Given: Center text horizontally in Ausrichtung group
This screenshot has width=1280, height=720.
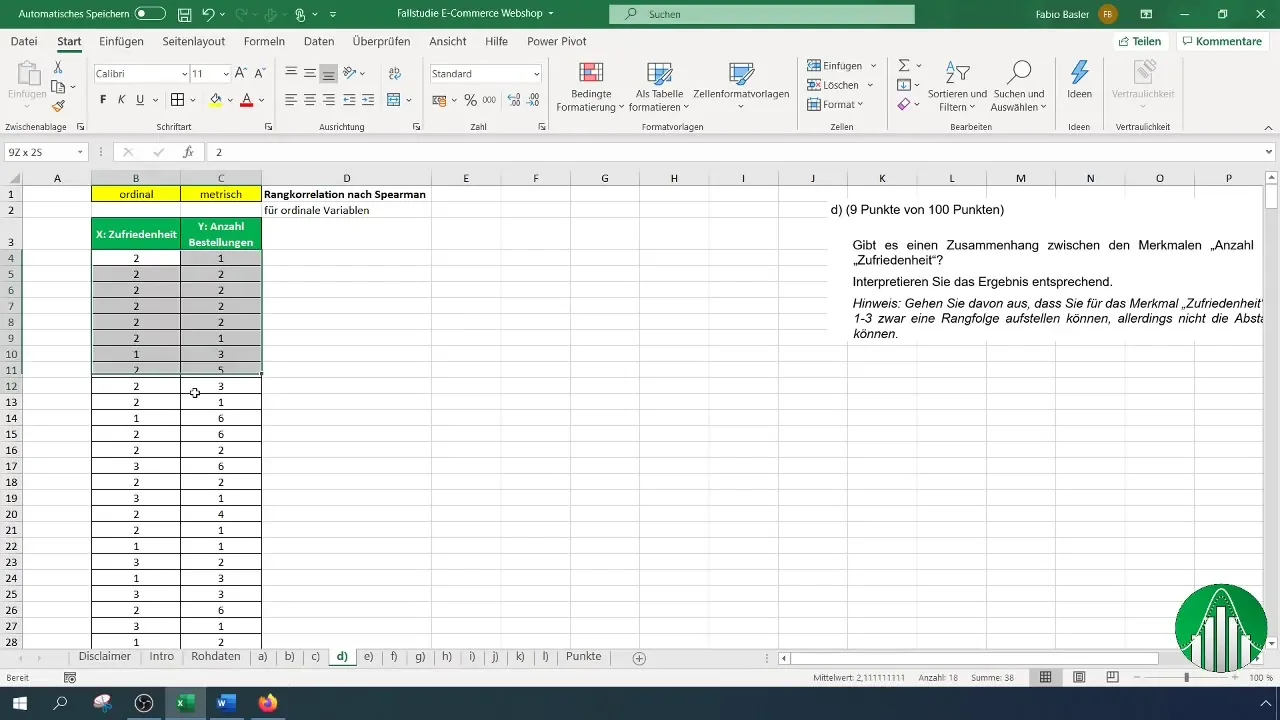Looking at the screenshot, I should (310, 100).
